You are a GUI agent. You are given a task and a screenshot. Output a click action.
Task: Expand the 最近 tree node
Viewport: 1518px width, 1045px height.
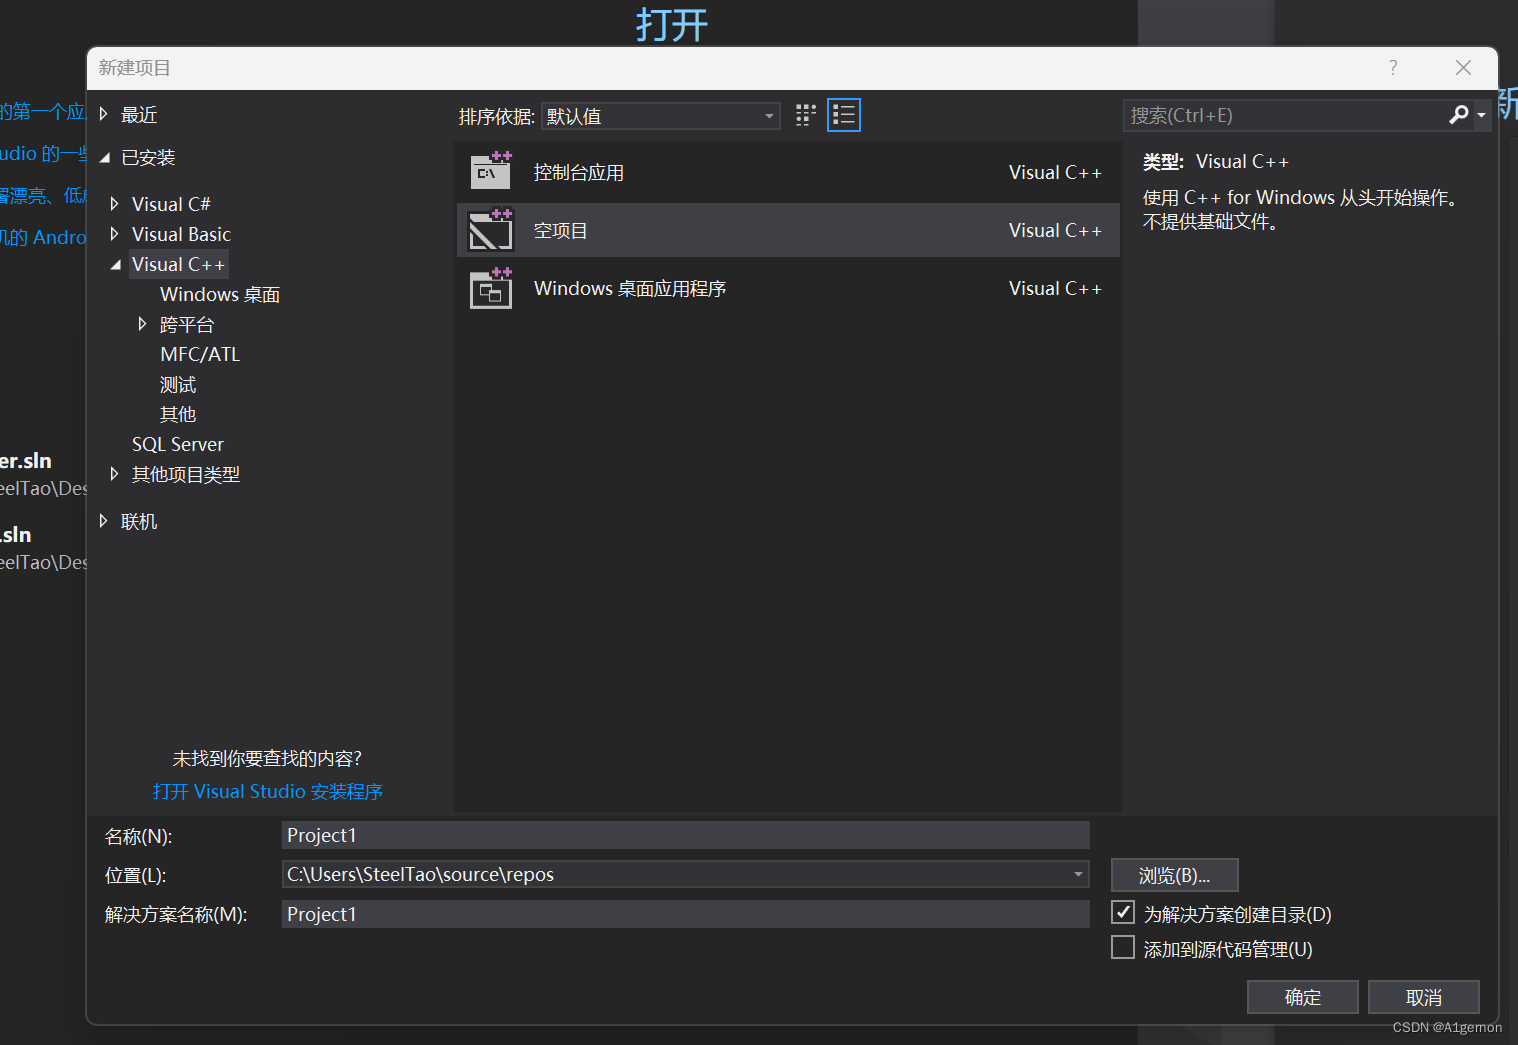103,114
